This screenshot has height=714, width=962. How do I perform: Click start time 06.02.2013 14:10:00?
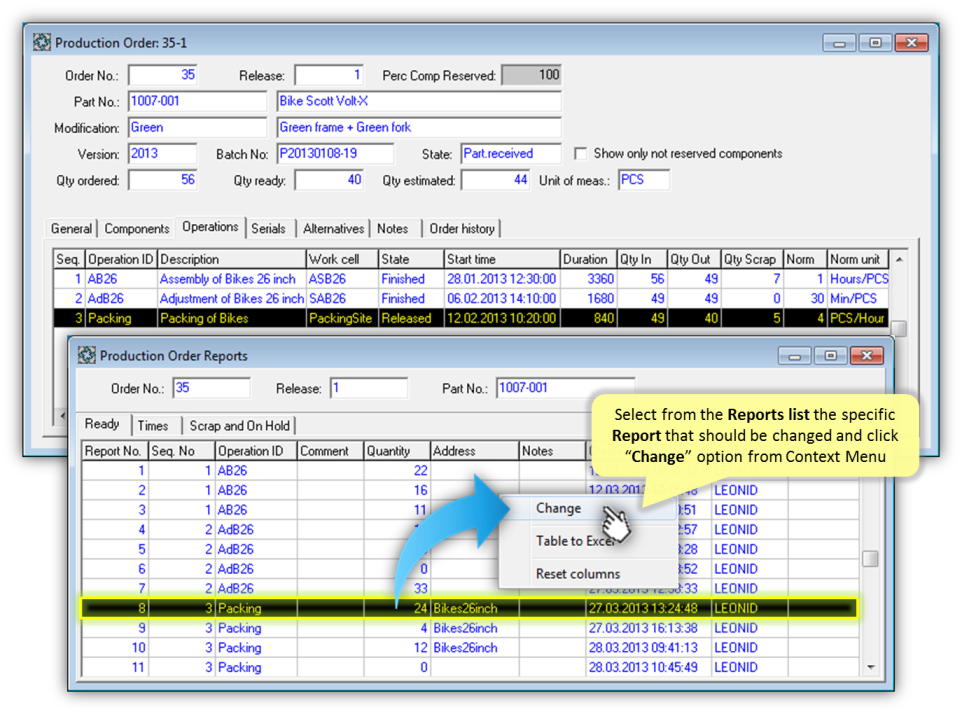point(501,299)
